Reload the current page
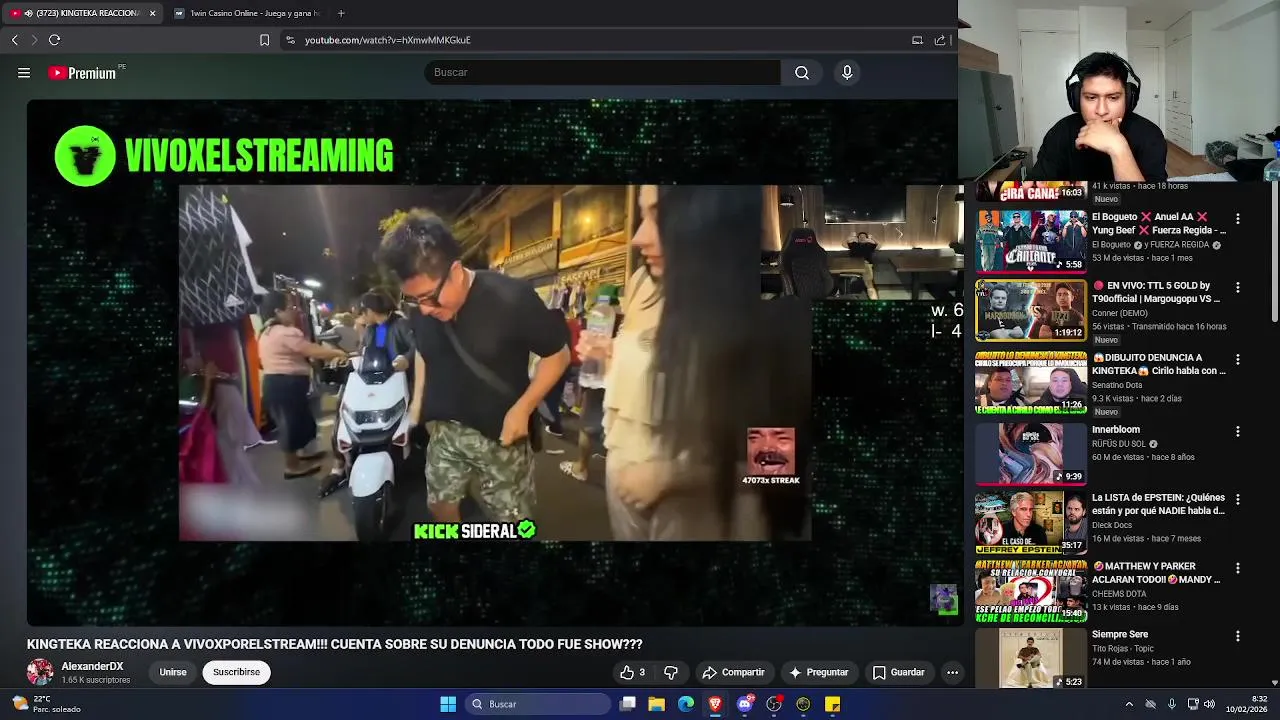The image size is (1280, 720). tap(54, 40)
